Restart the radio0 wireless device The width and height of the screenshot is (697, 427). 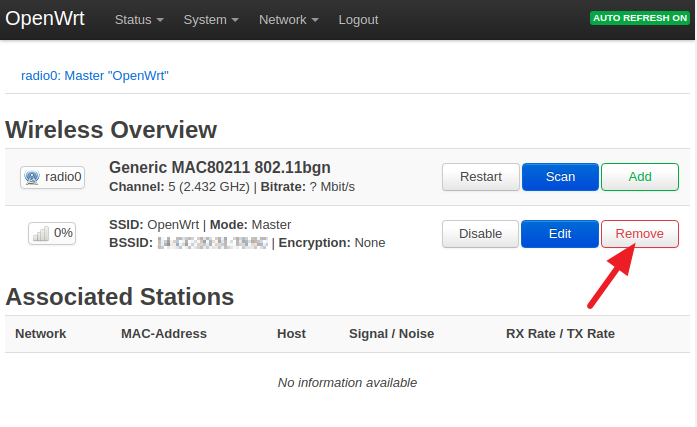click(481, 177)
